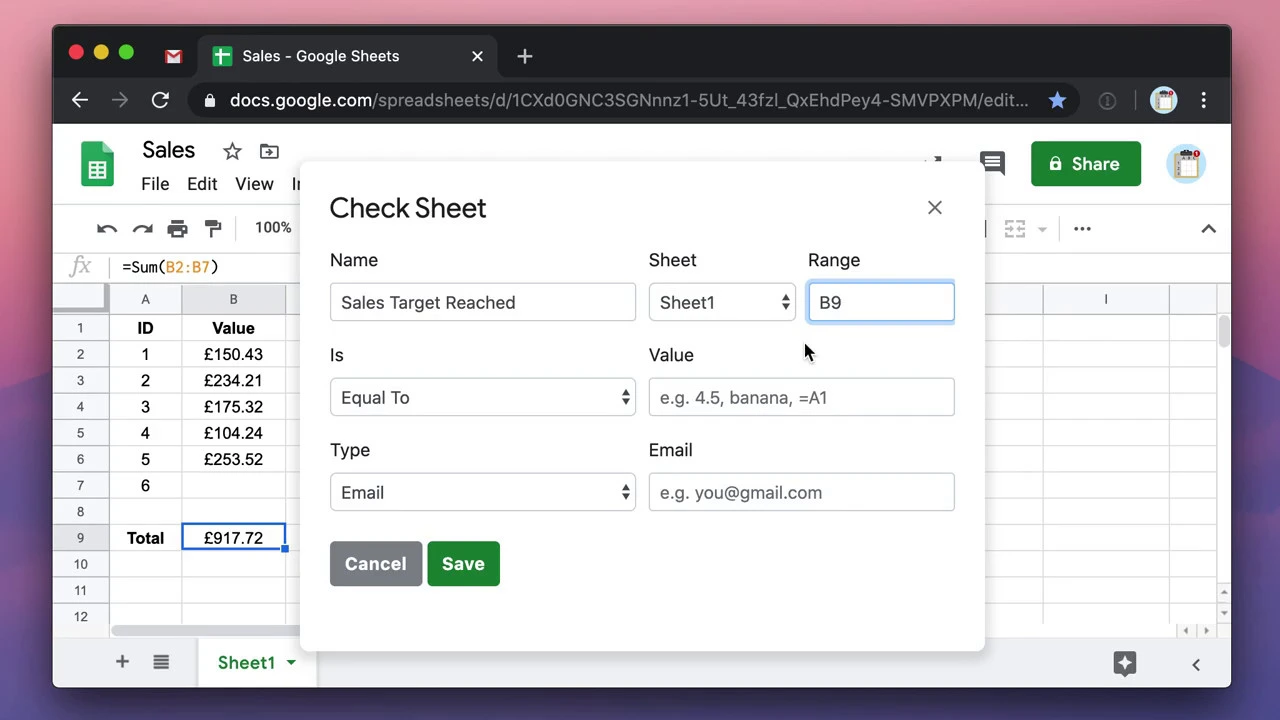Click the Explore button at bottom right
The width and height of the screenshot is (1280, 720).
tap(1125, 663)
